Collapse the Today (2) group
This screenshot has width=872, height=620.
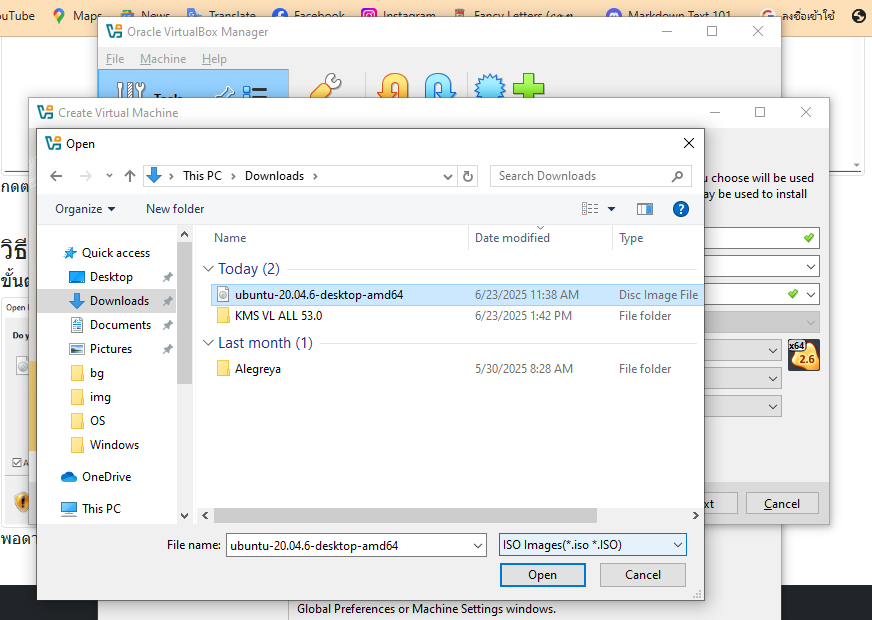[208, 269]
